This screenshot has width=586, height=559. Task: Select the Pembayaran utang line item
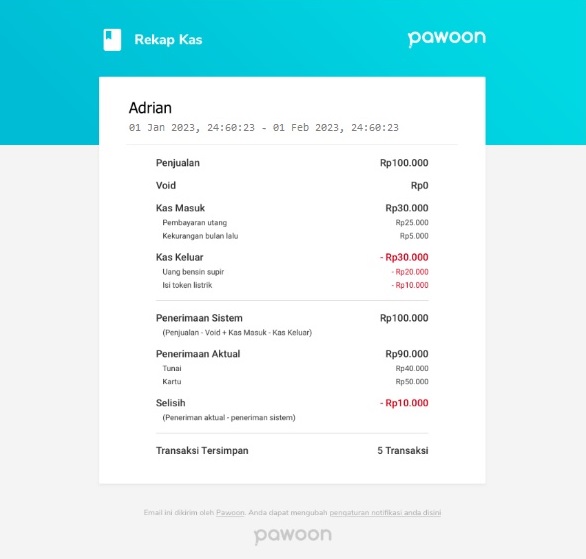point(194,223)
